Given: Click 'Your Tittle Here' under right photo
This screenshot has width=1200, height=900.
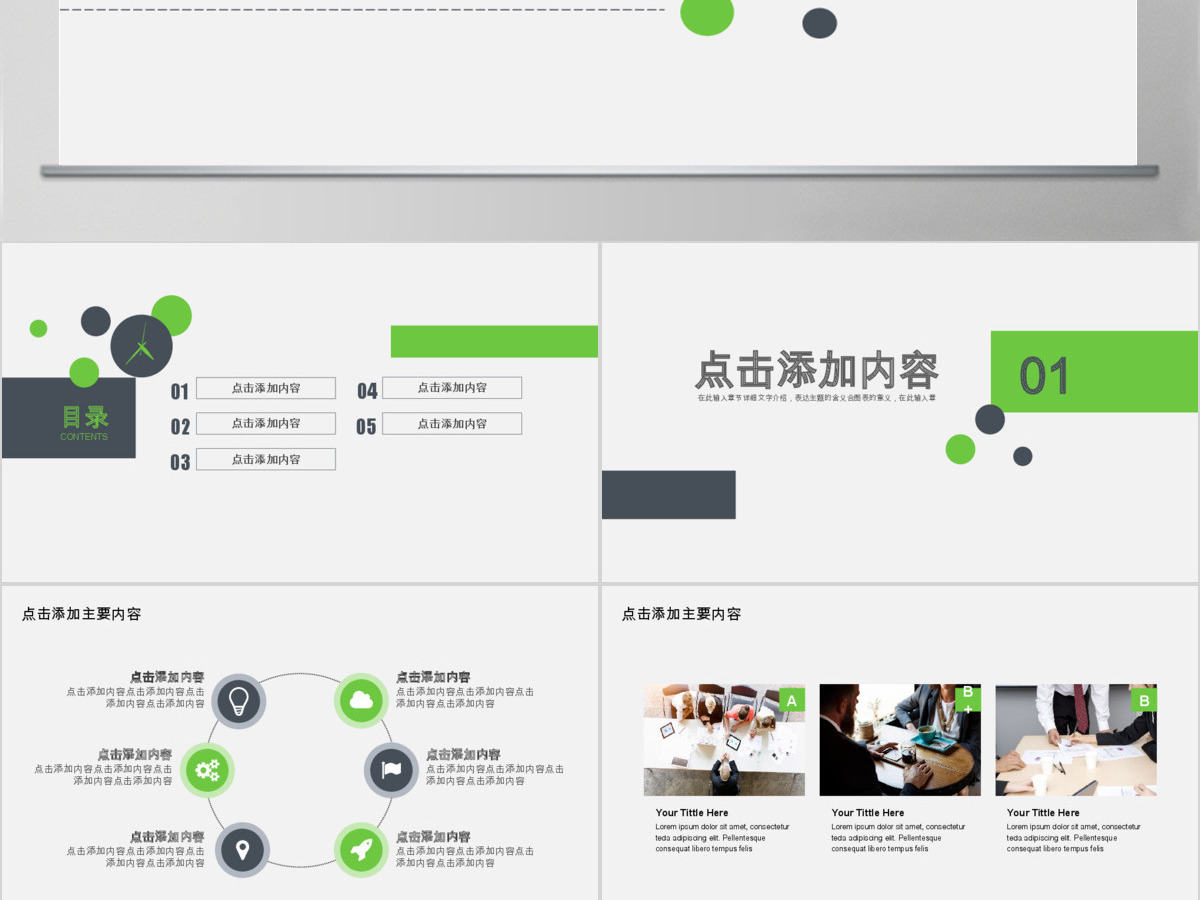Looking at the screenshot, I should [x=1044, y=813].
